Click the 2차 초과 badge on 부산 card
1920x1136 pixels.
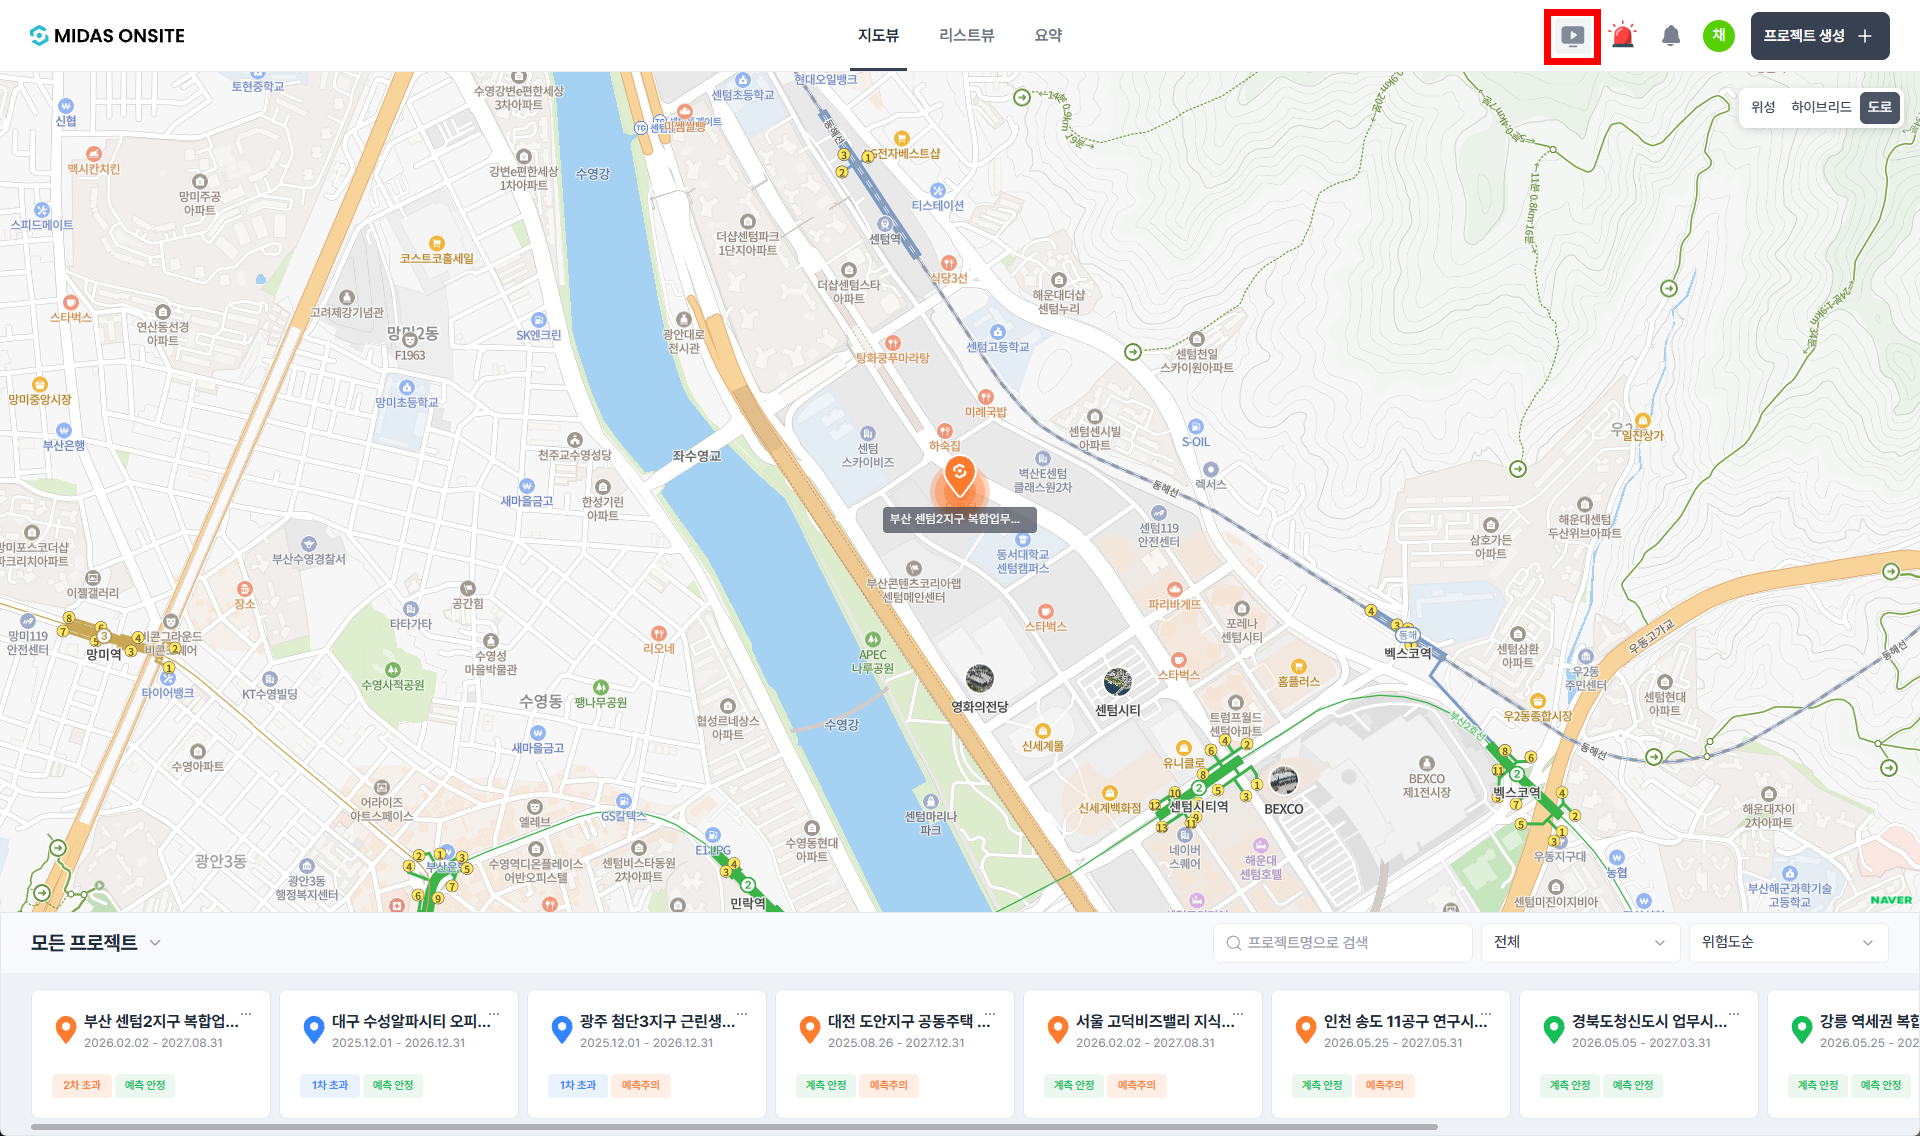pyautogui.click(x=82, y=1085)
